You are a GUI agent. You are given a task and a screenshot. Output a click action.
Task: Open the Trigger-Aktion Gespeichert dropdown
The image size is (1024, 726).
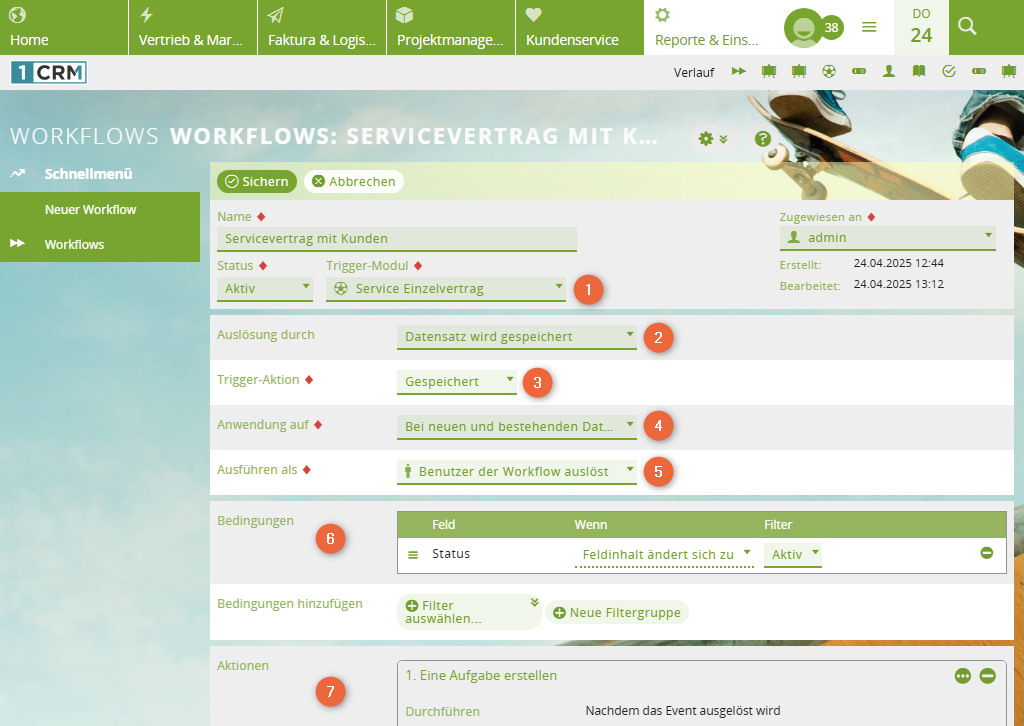[456, 382]
